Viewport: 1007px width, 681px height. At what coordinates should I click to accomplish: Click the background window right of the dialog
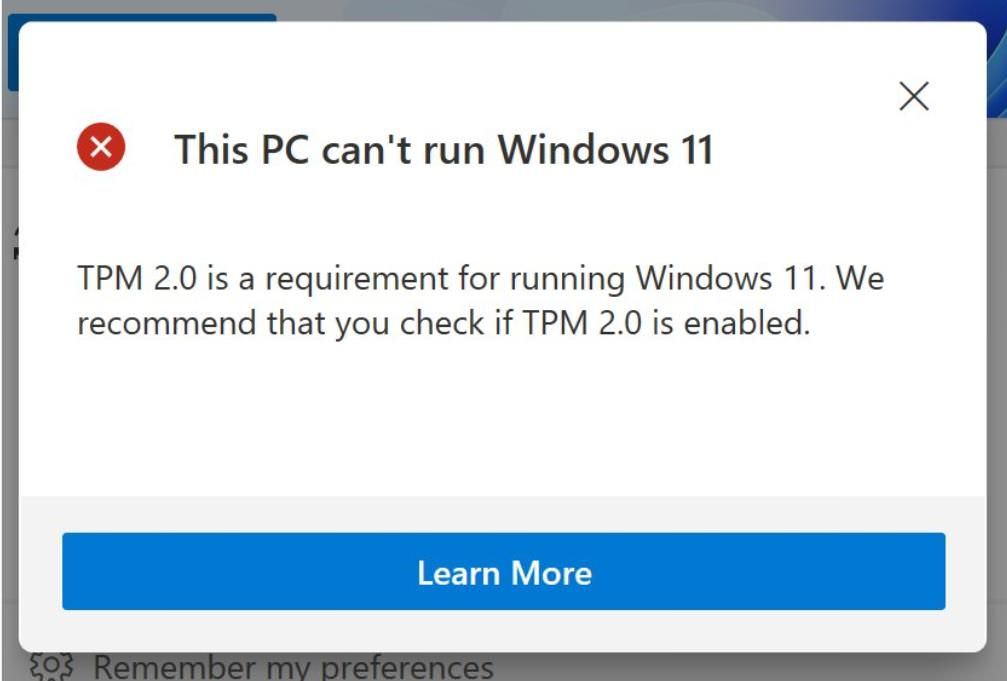(x=997, y=300)
